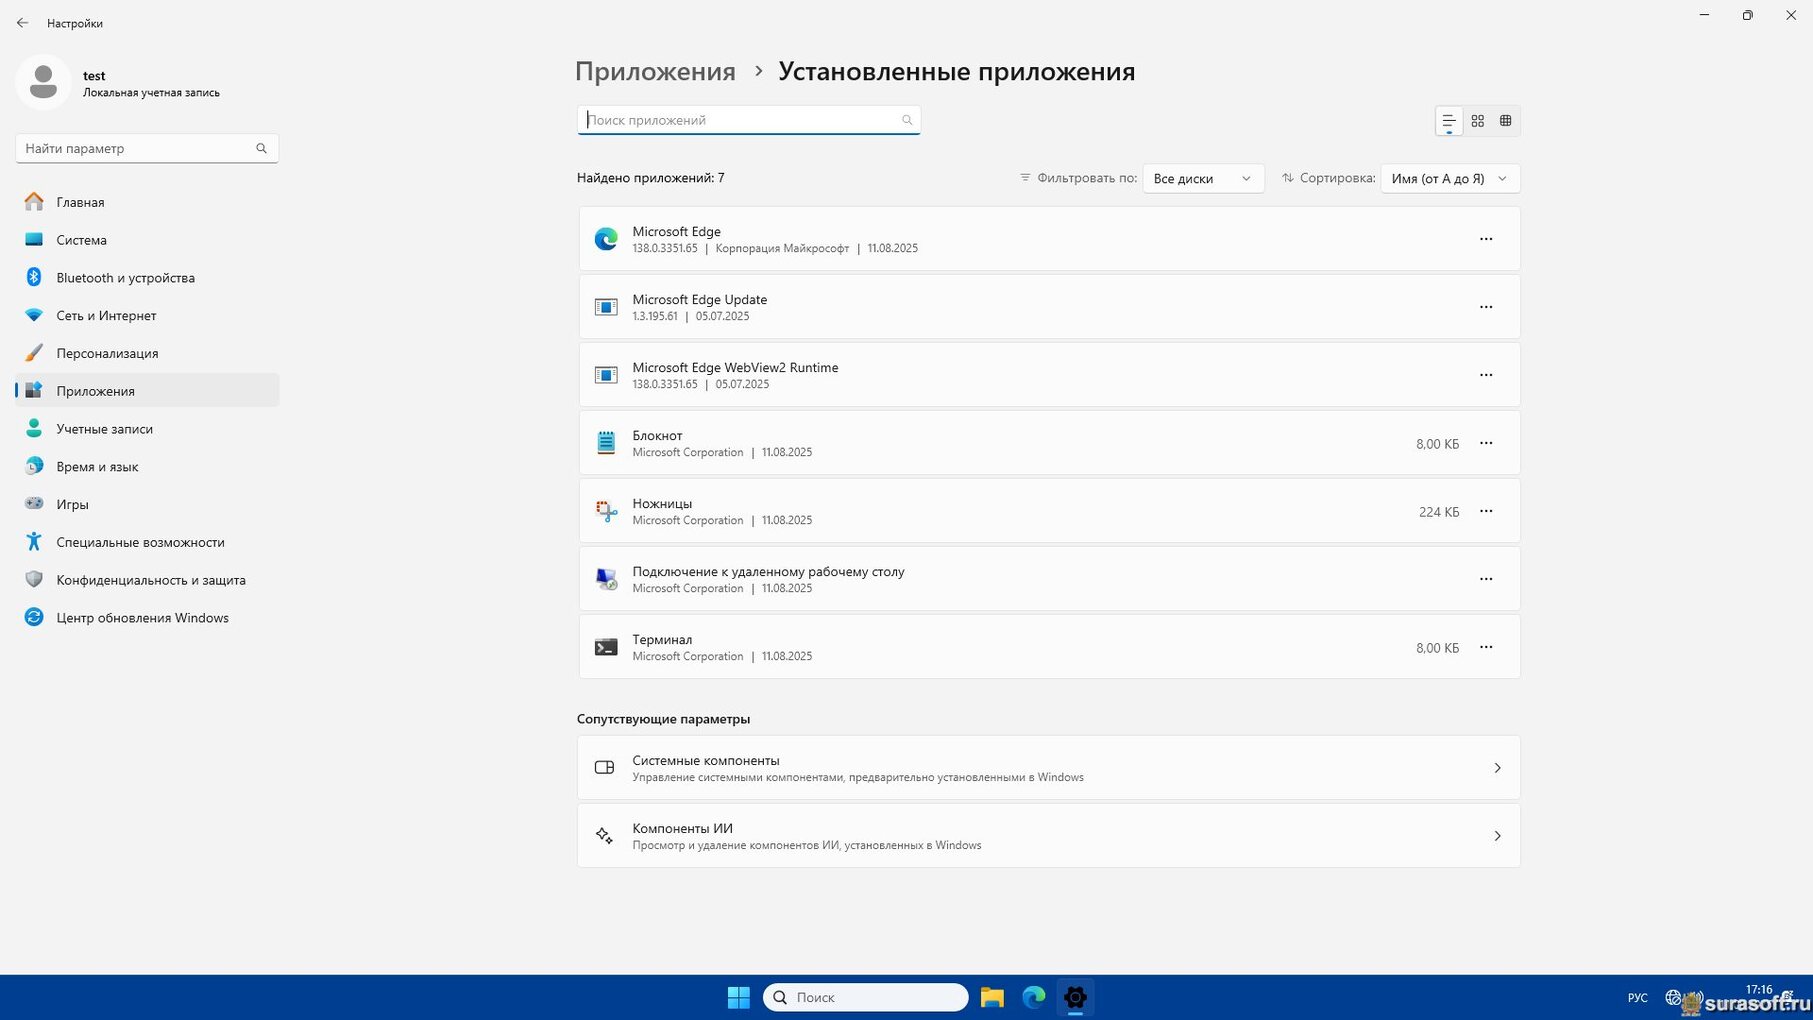
Task: Click the Сопутствующие параметры heading
Action: click(x=663, y=719)
